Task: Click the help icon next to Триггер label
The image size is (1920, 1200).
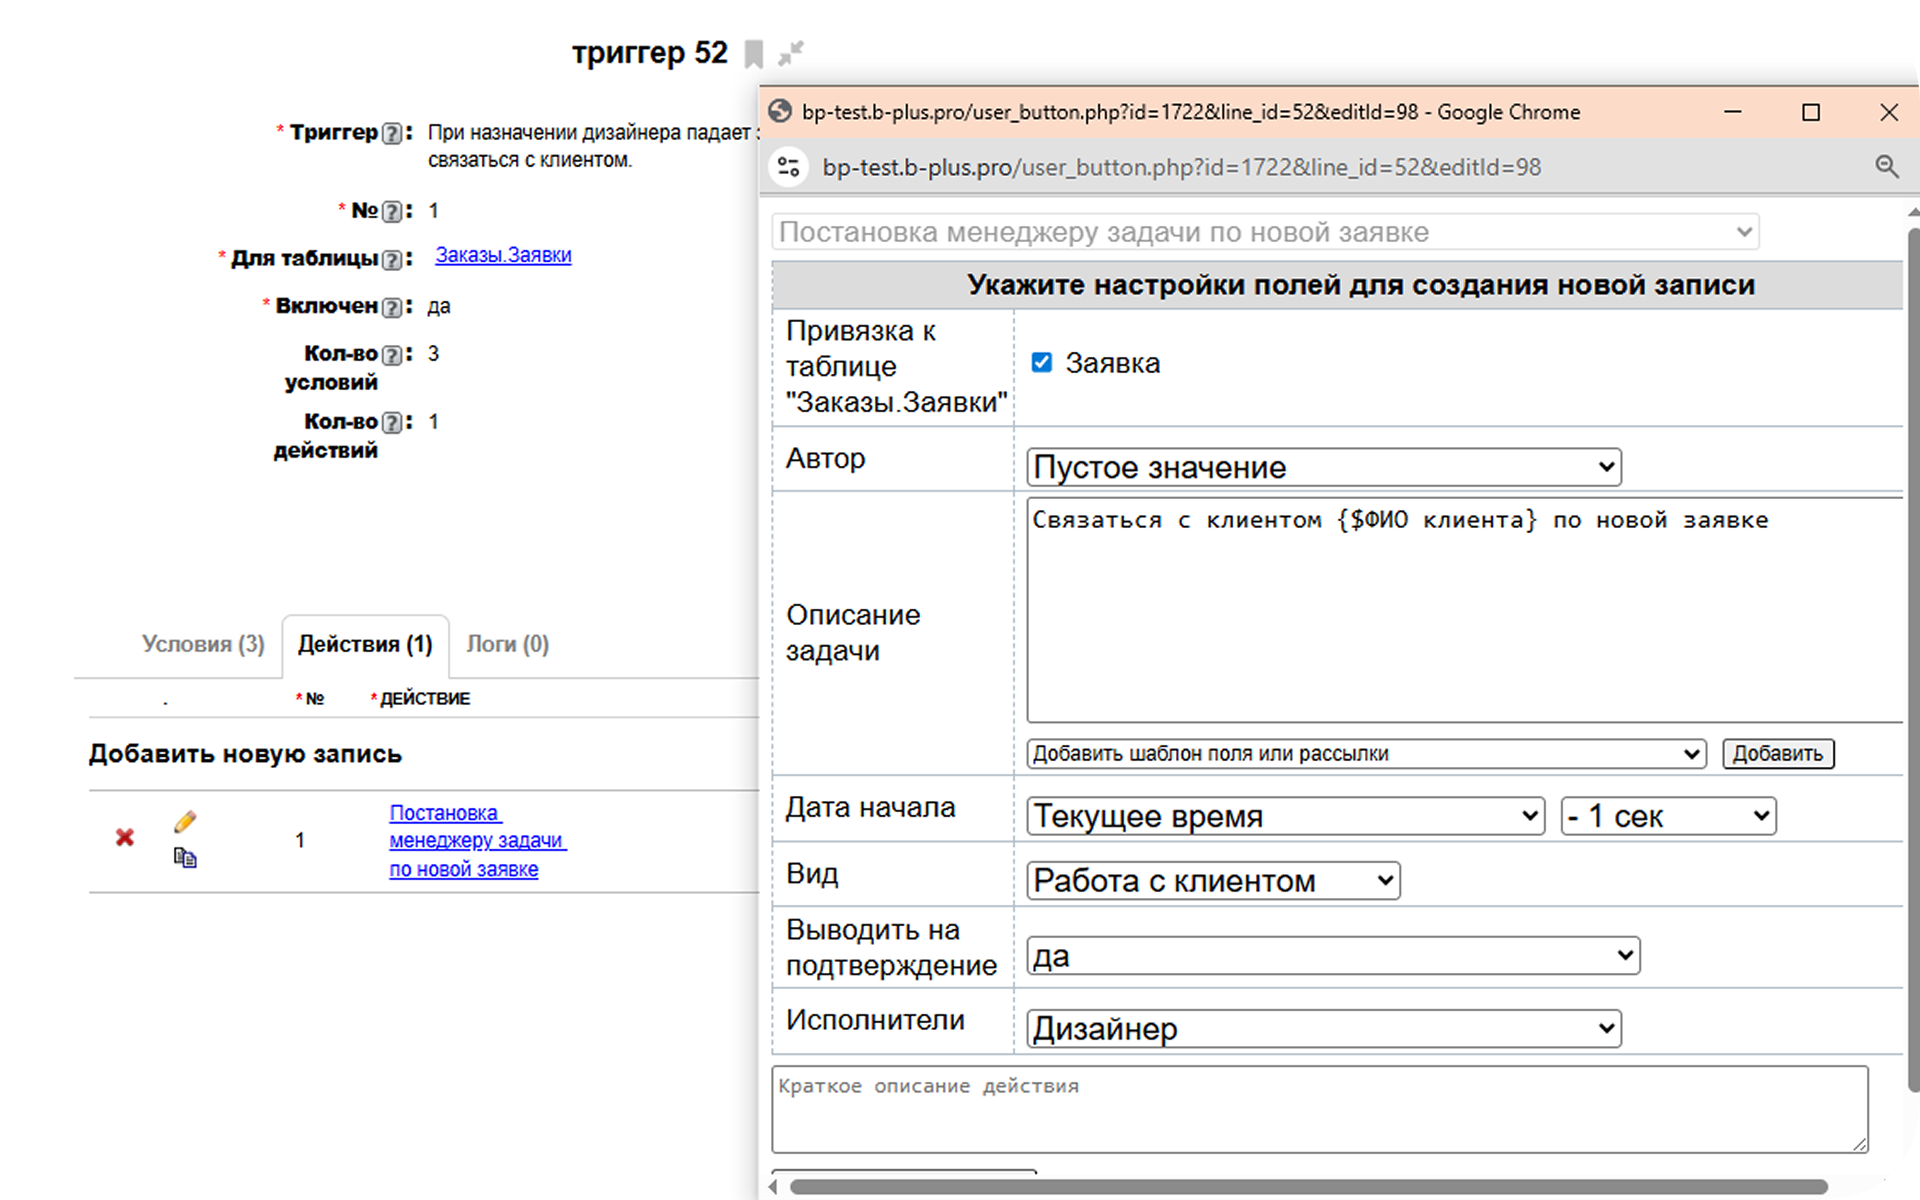Action: click(x=393, y=133)
